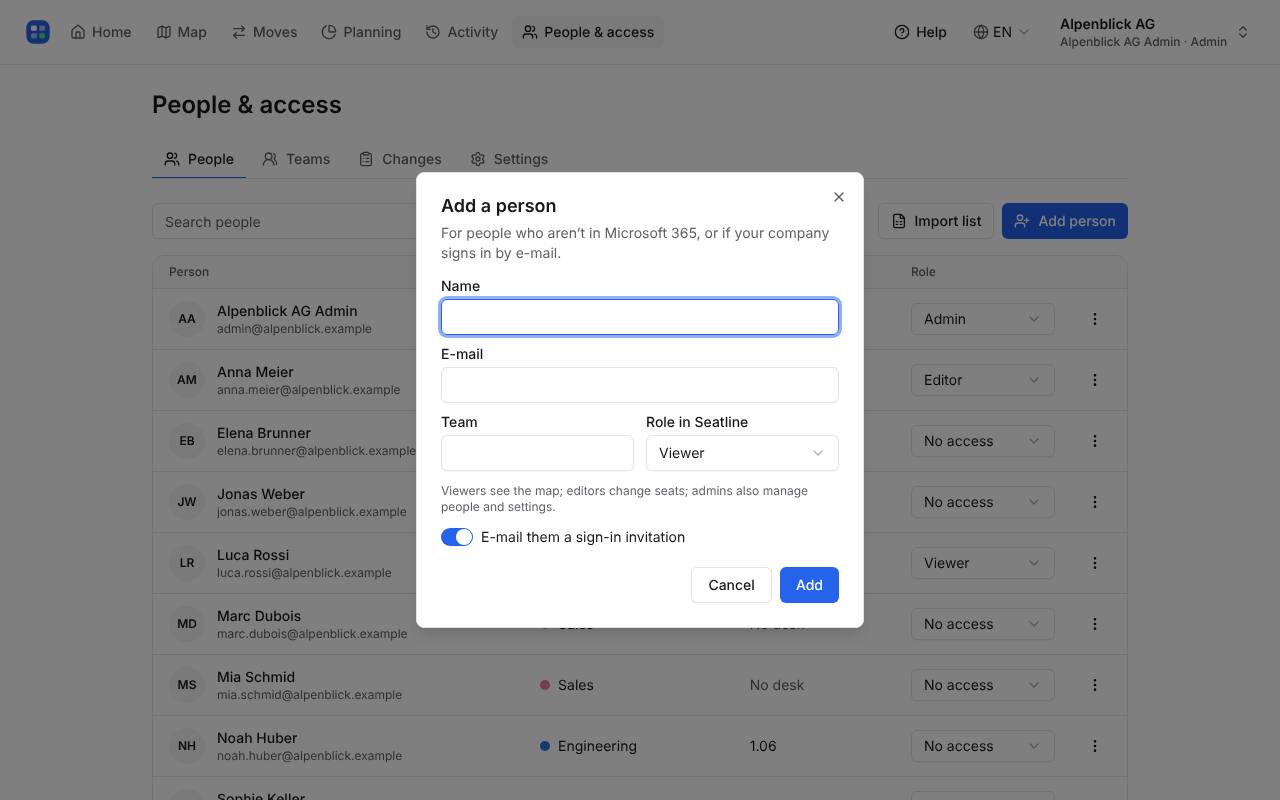Screen dimensions: 1280x800
Task: Open the Planning navigation item
Action: coord(361,32)
